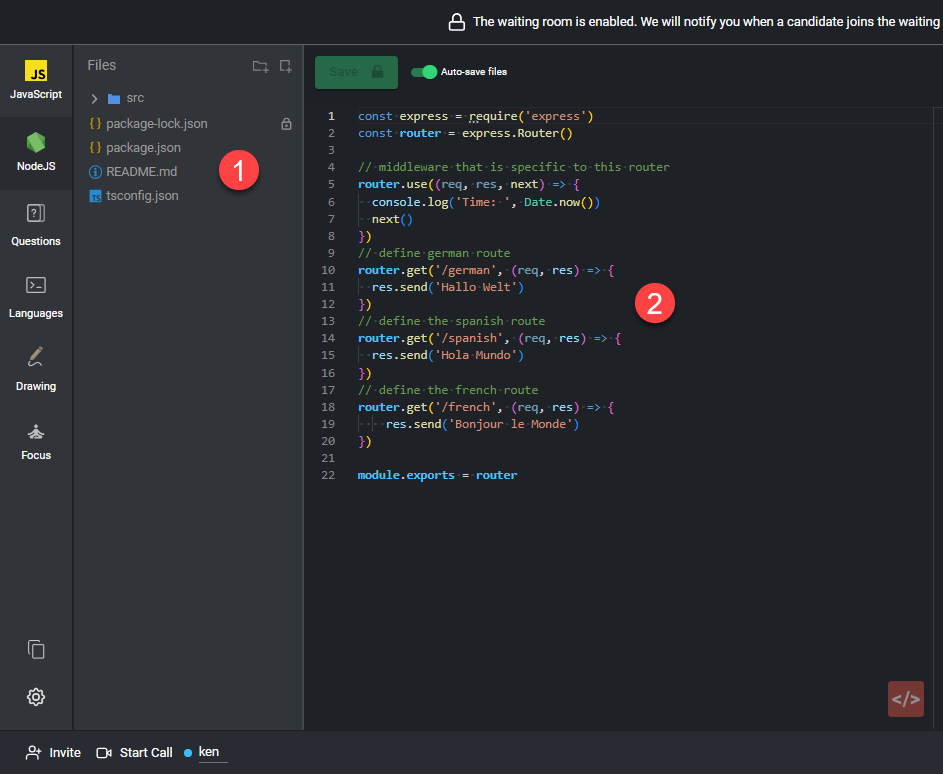Click the ken username field

coord(212,752)
